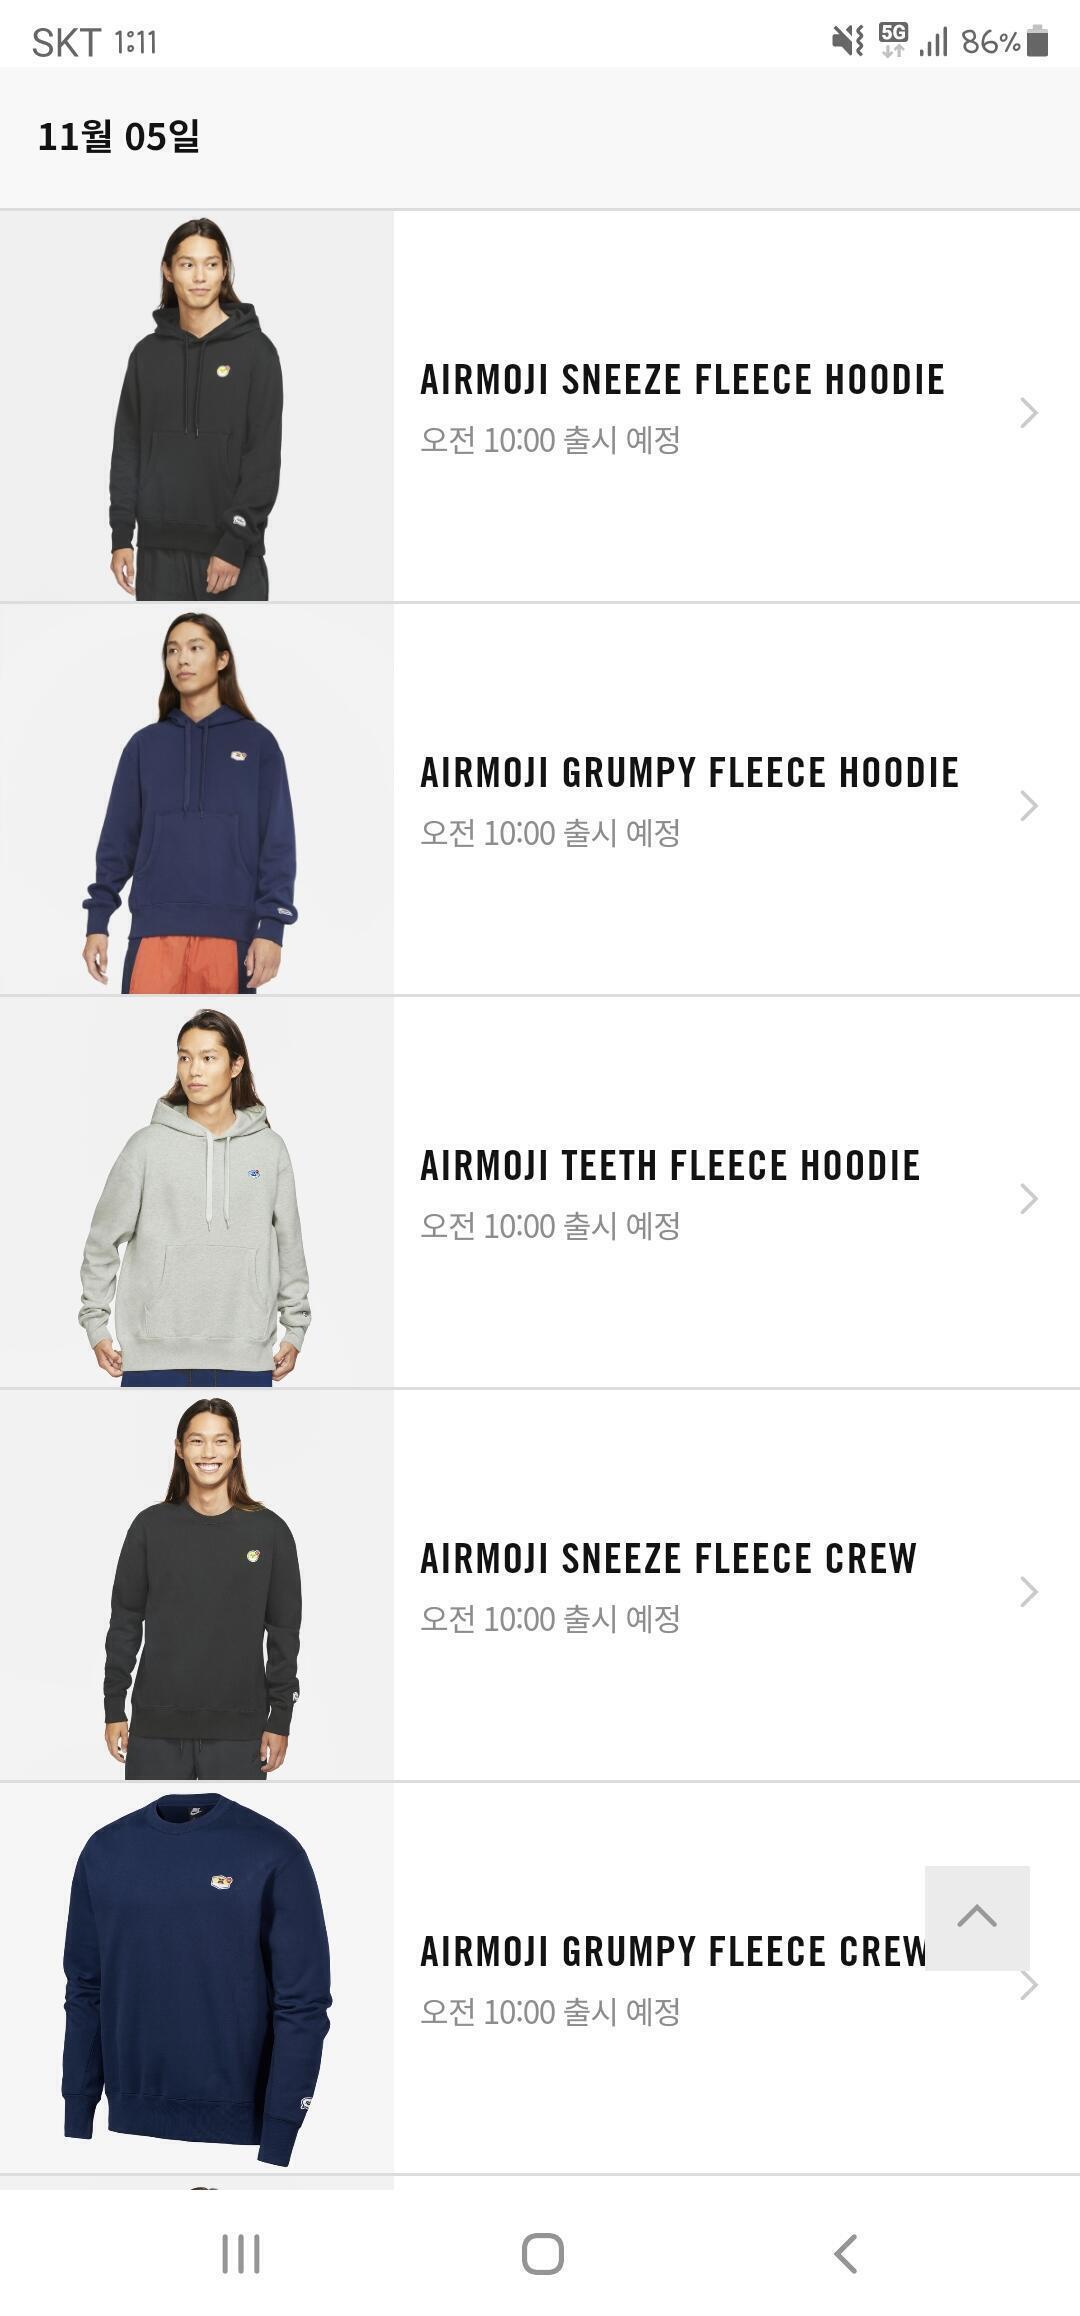Open navy Grumpy hoodie product image
This screenshot has height=2316, width=1080.
(197, 799)
